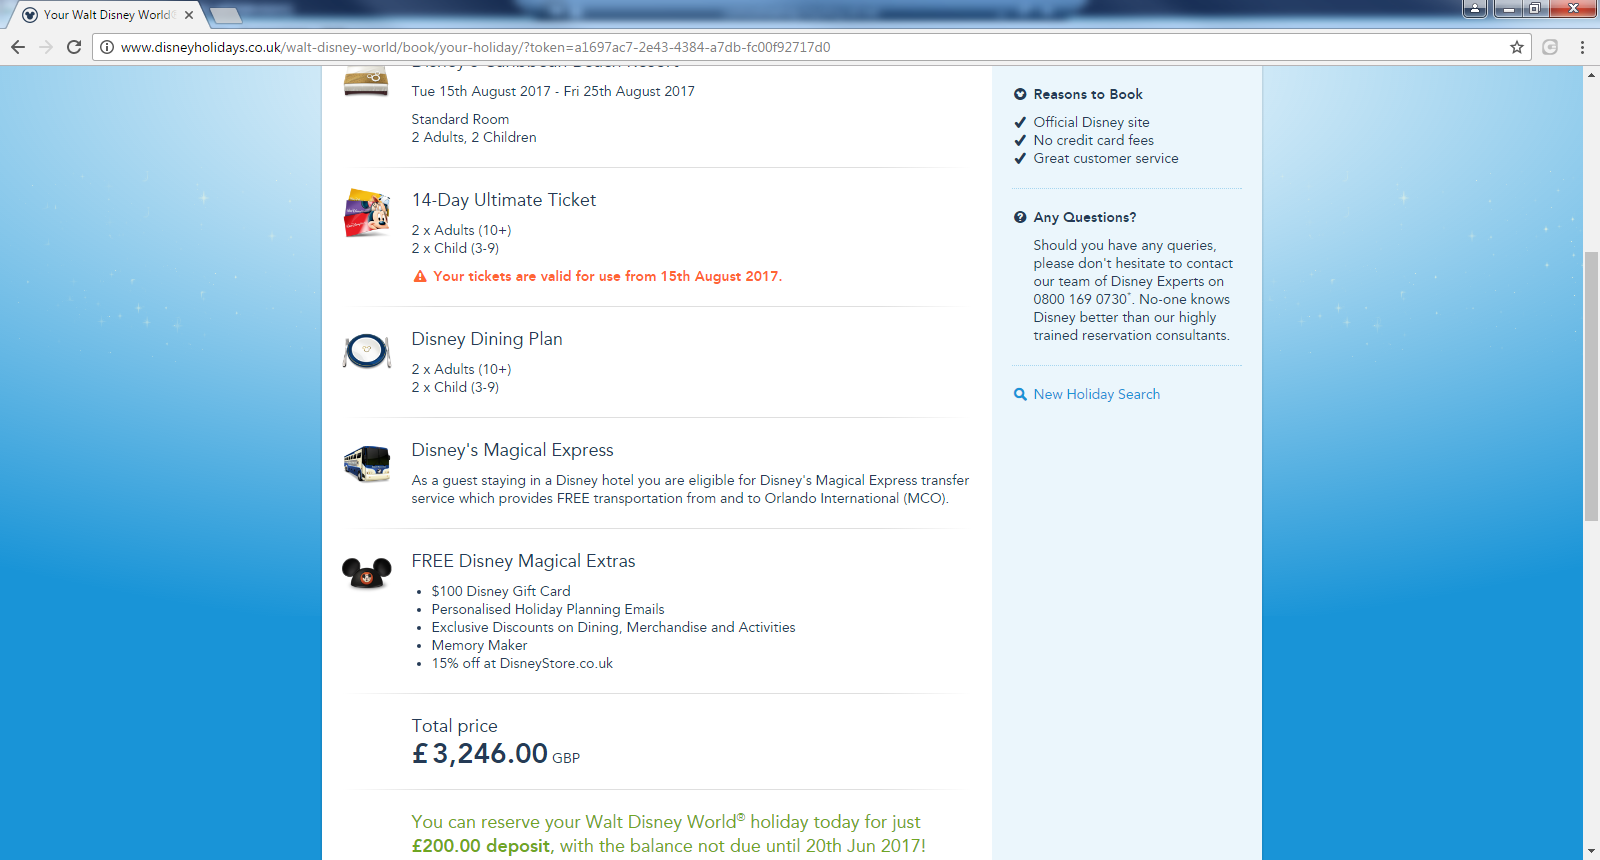Screen dimensions: 1600x860
Task: Click the 2 Adults, 2 Children text
Action: coord(474,137)
